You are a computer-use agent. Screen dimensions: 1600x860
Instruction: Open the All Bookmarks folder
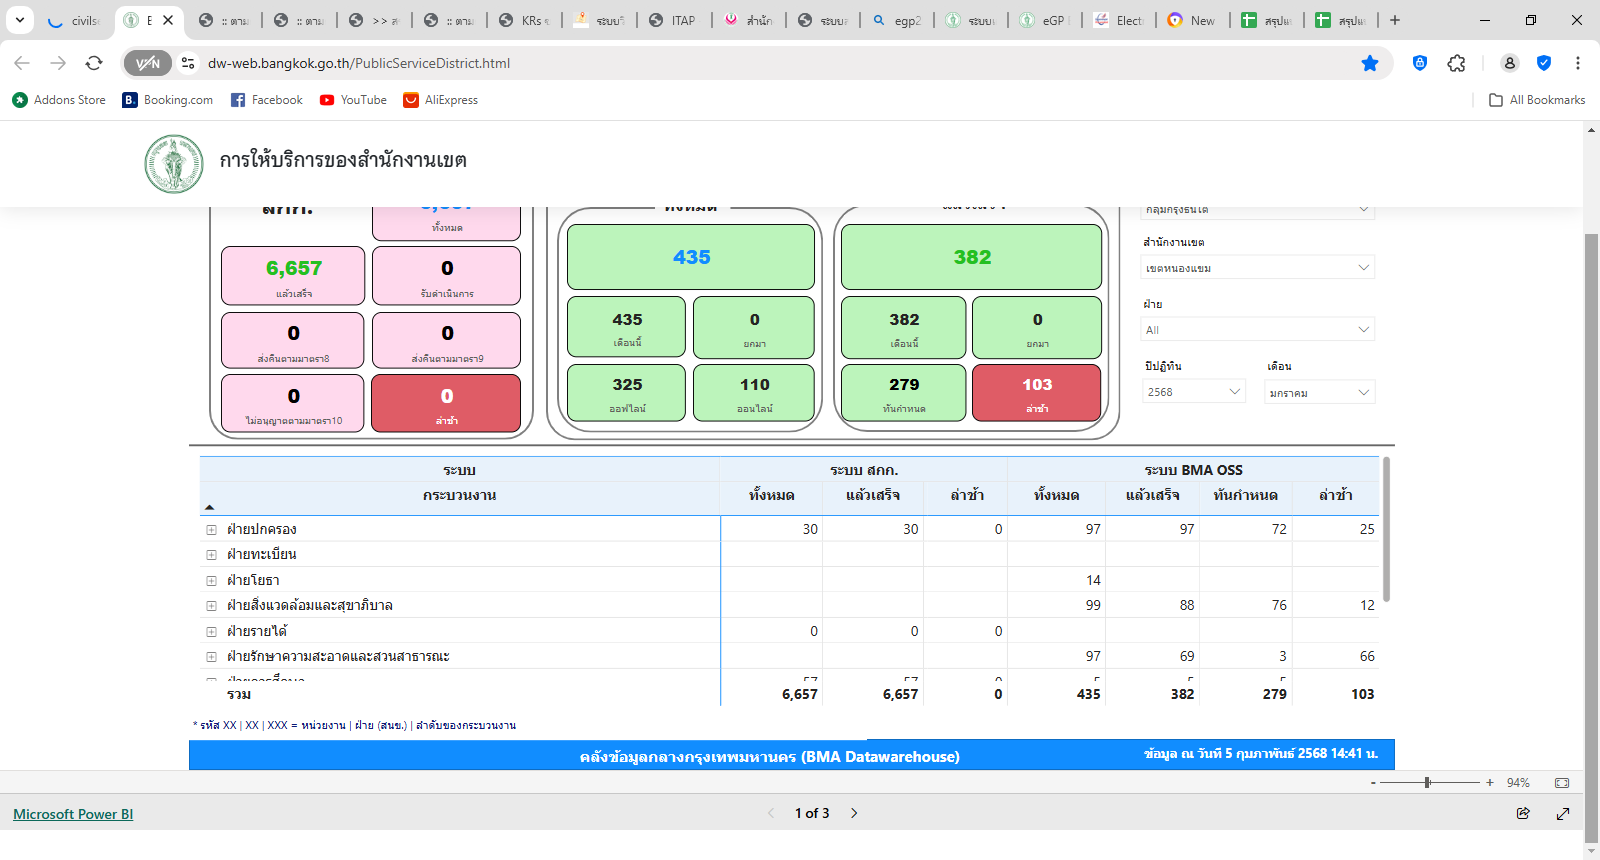pyautogui.click(x=1537, y=100)
